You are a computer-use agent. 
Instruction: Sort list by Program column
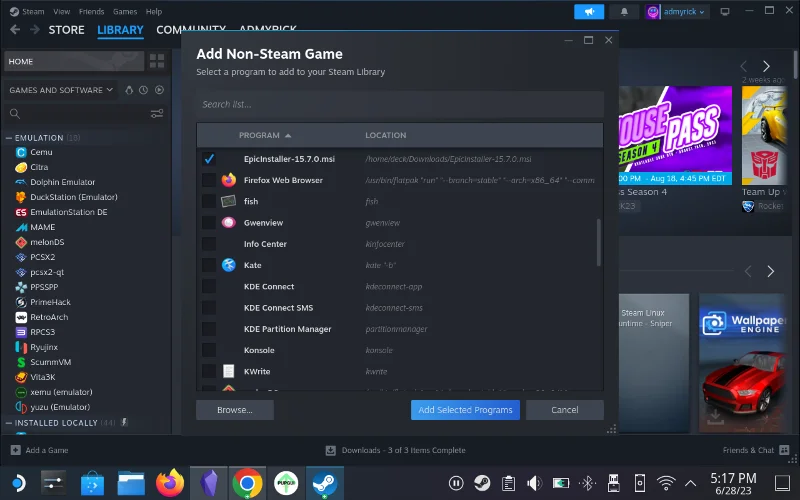(x=264, y=135)
